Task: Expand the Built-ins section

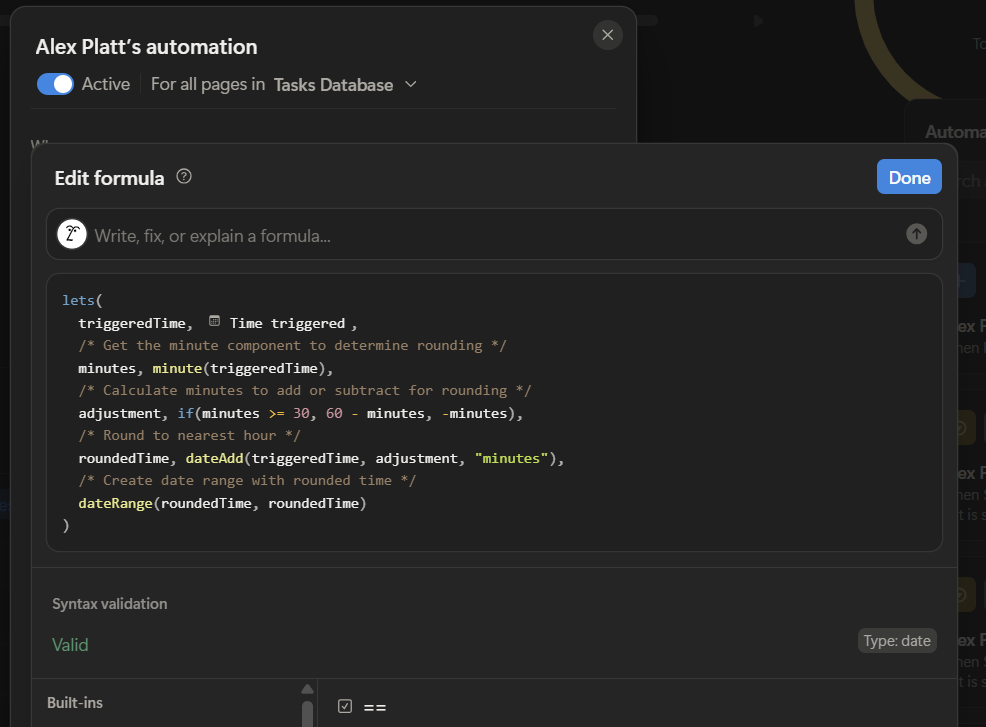Action: pos(76,703)
